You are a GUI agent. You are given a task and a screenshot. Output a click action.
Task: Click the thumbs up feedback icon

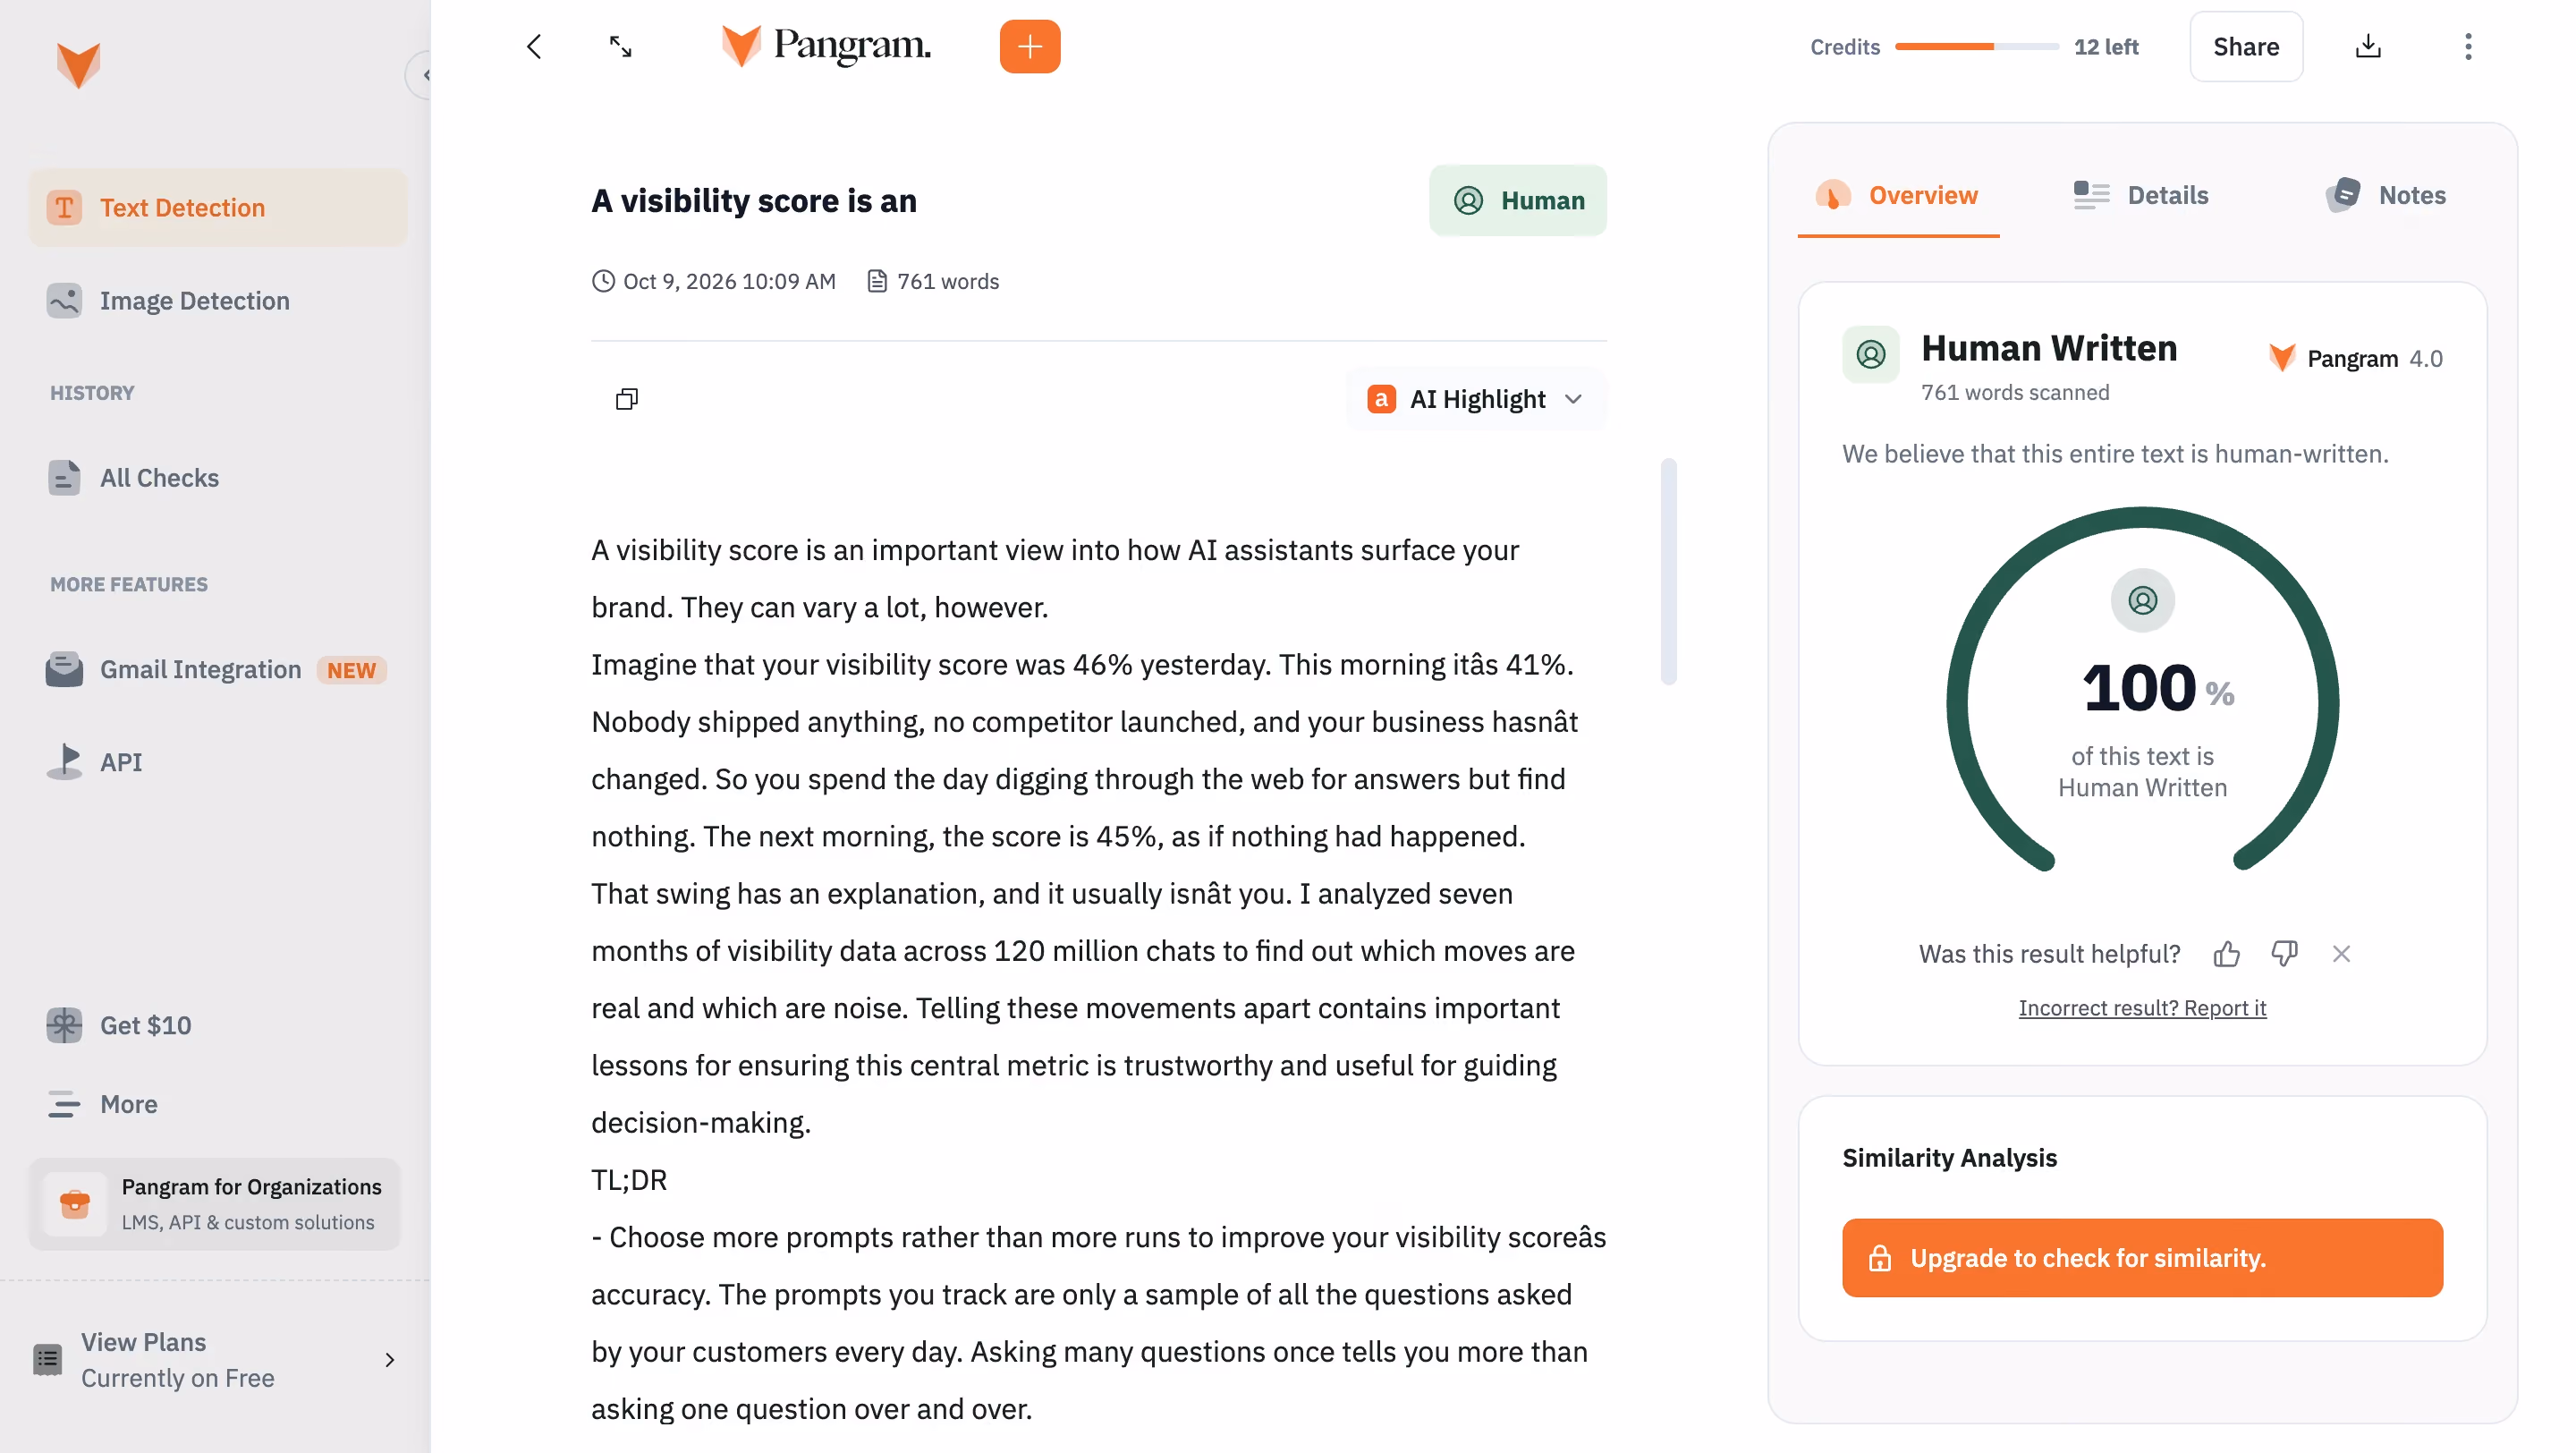coord(2226,954)
